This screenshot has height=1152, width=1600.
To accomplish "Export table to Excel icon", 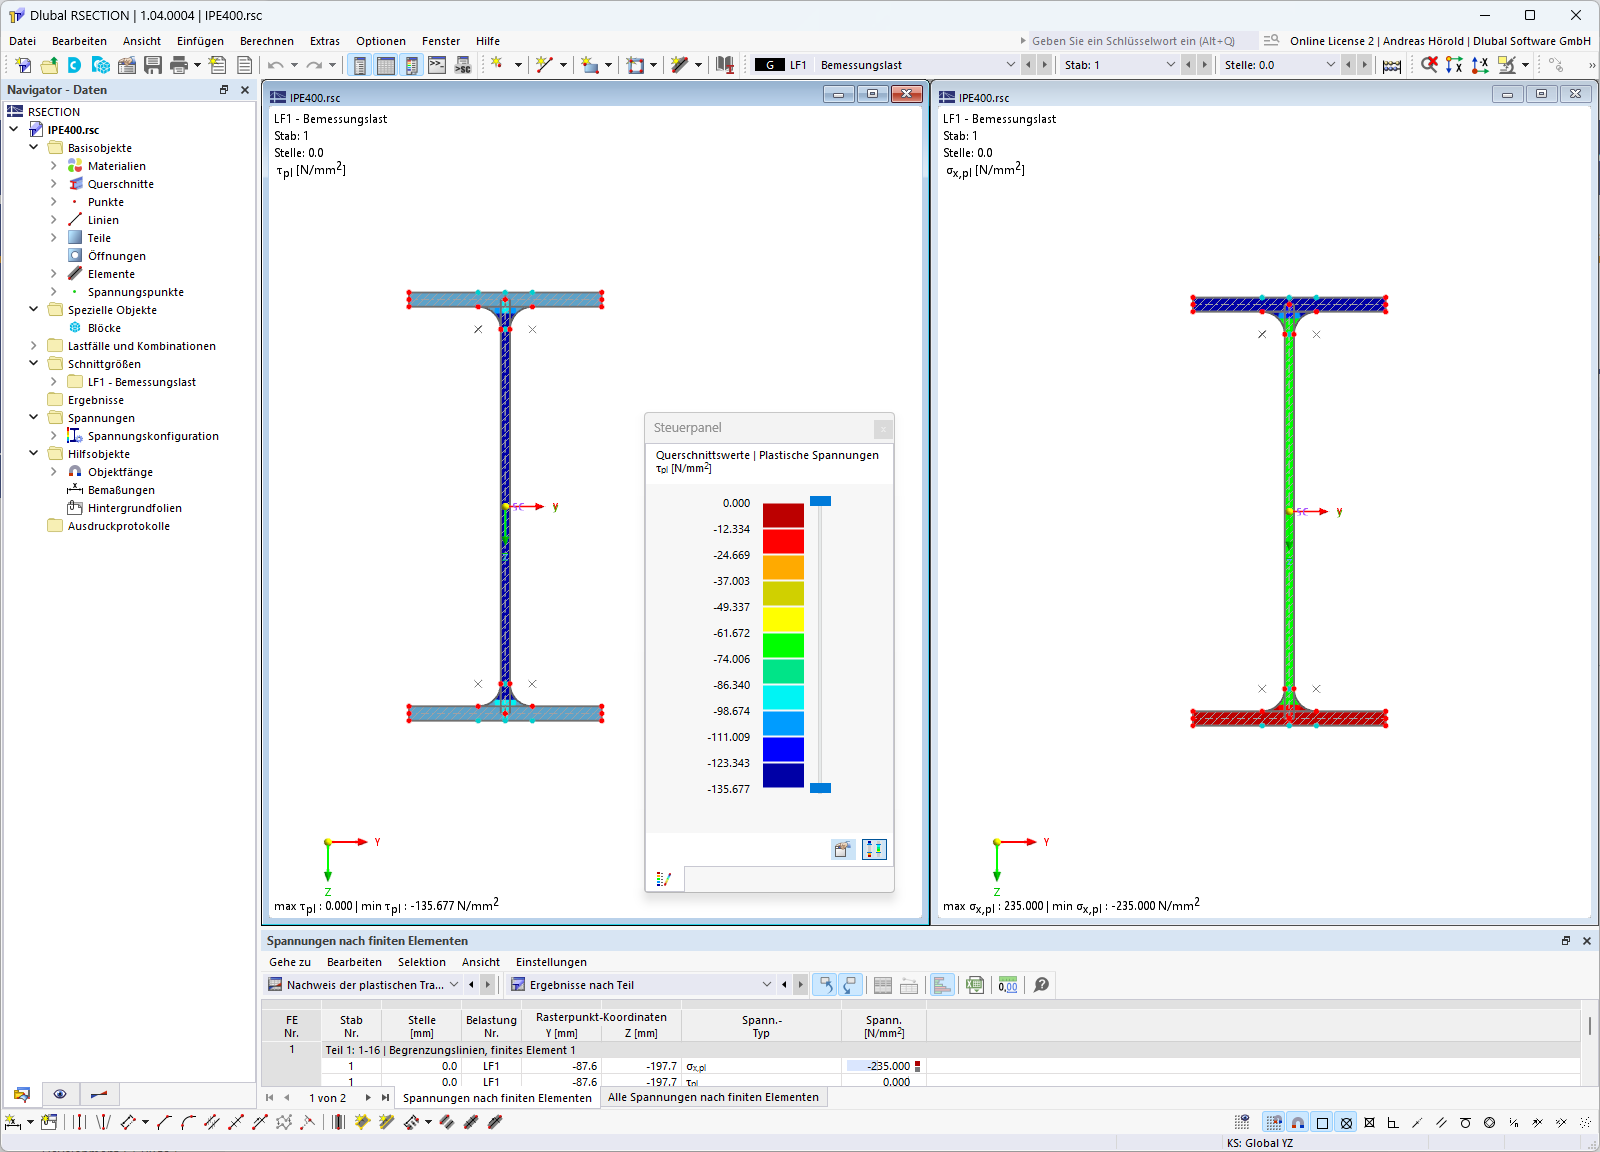I will pos(975,985).
